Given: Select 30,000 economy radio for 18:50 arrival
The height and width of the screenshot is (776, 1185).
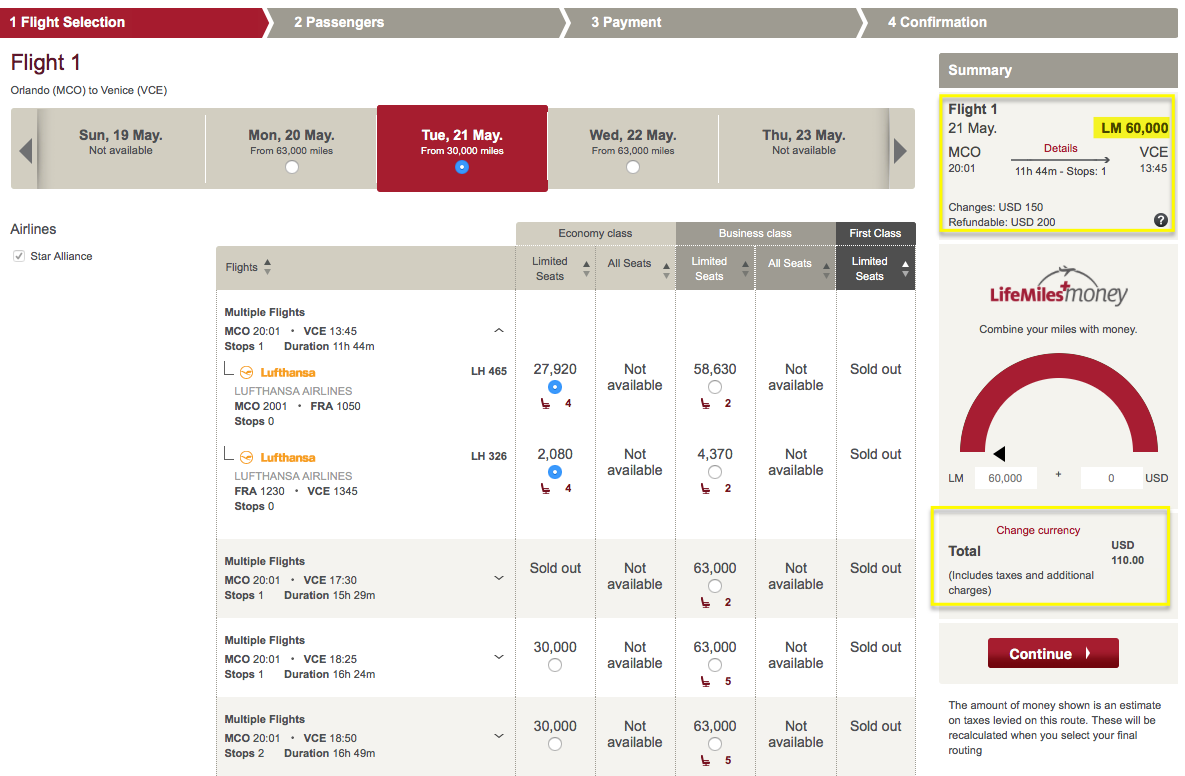Looking at the screenshot, I should (x=555, y=744).
